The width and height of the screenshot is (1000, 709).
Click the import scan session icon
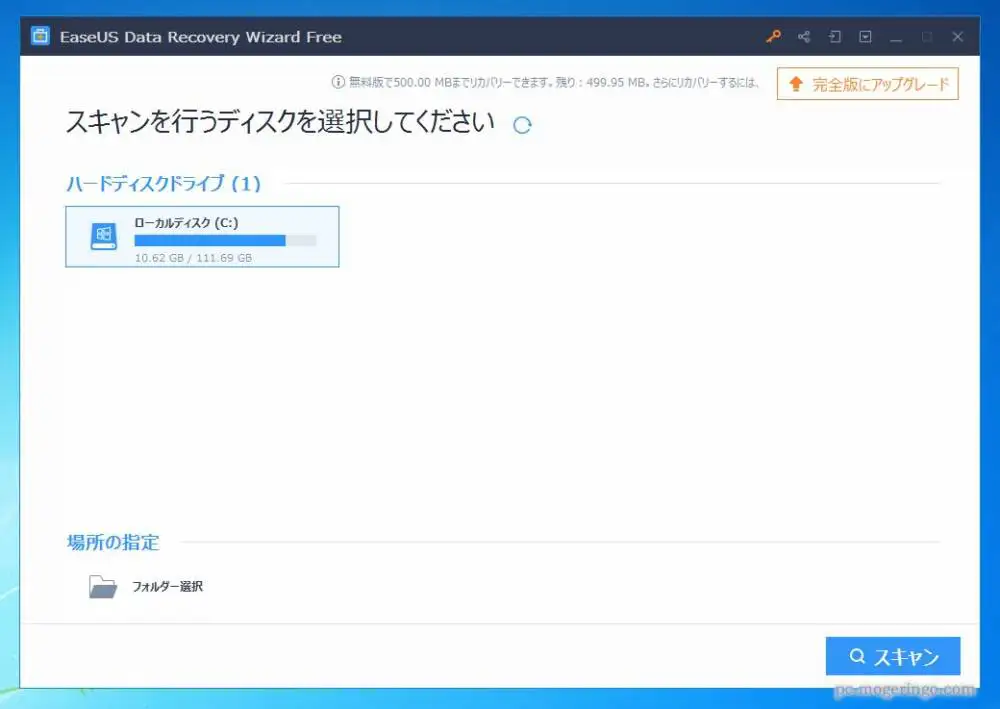tap(834, 37)
